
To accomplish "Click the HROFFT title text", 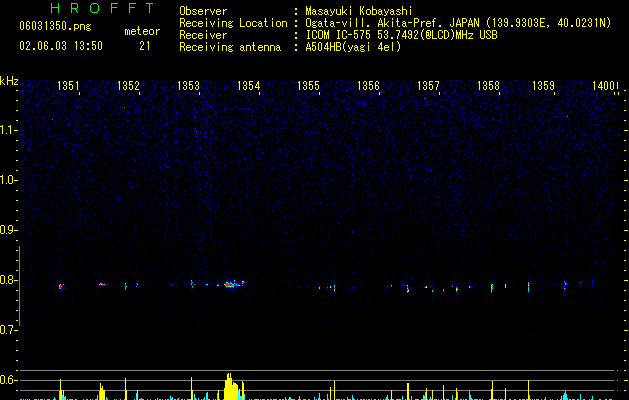I will 103,8.
